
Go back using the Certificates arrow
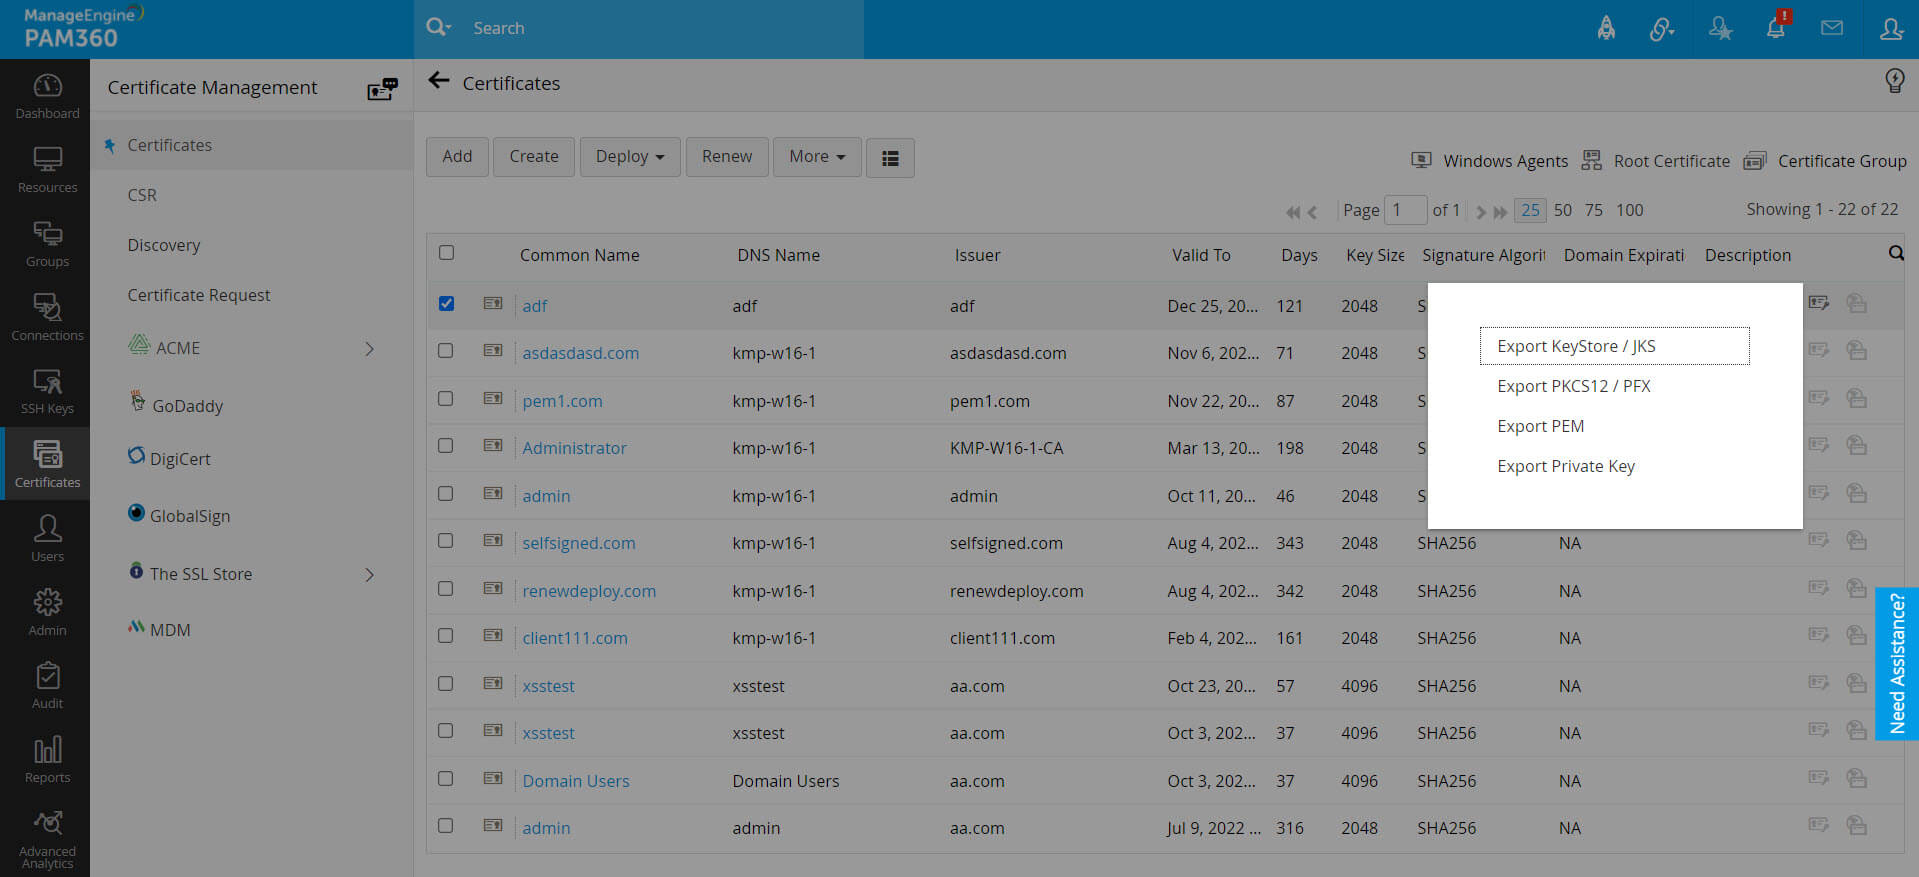tap(438, 81)
